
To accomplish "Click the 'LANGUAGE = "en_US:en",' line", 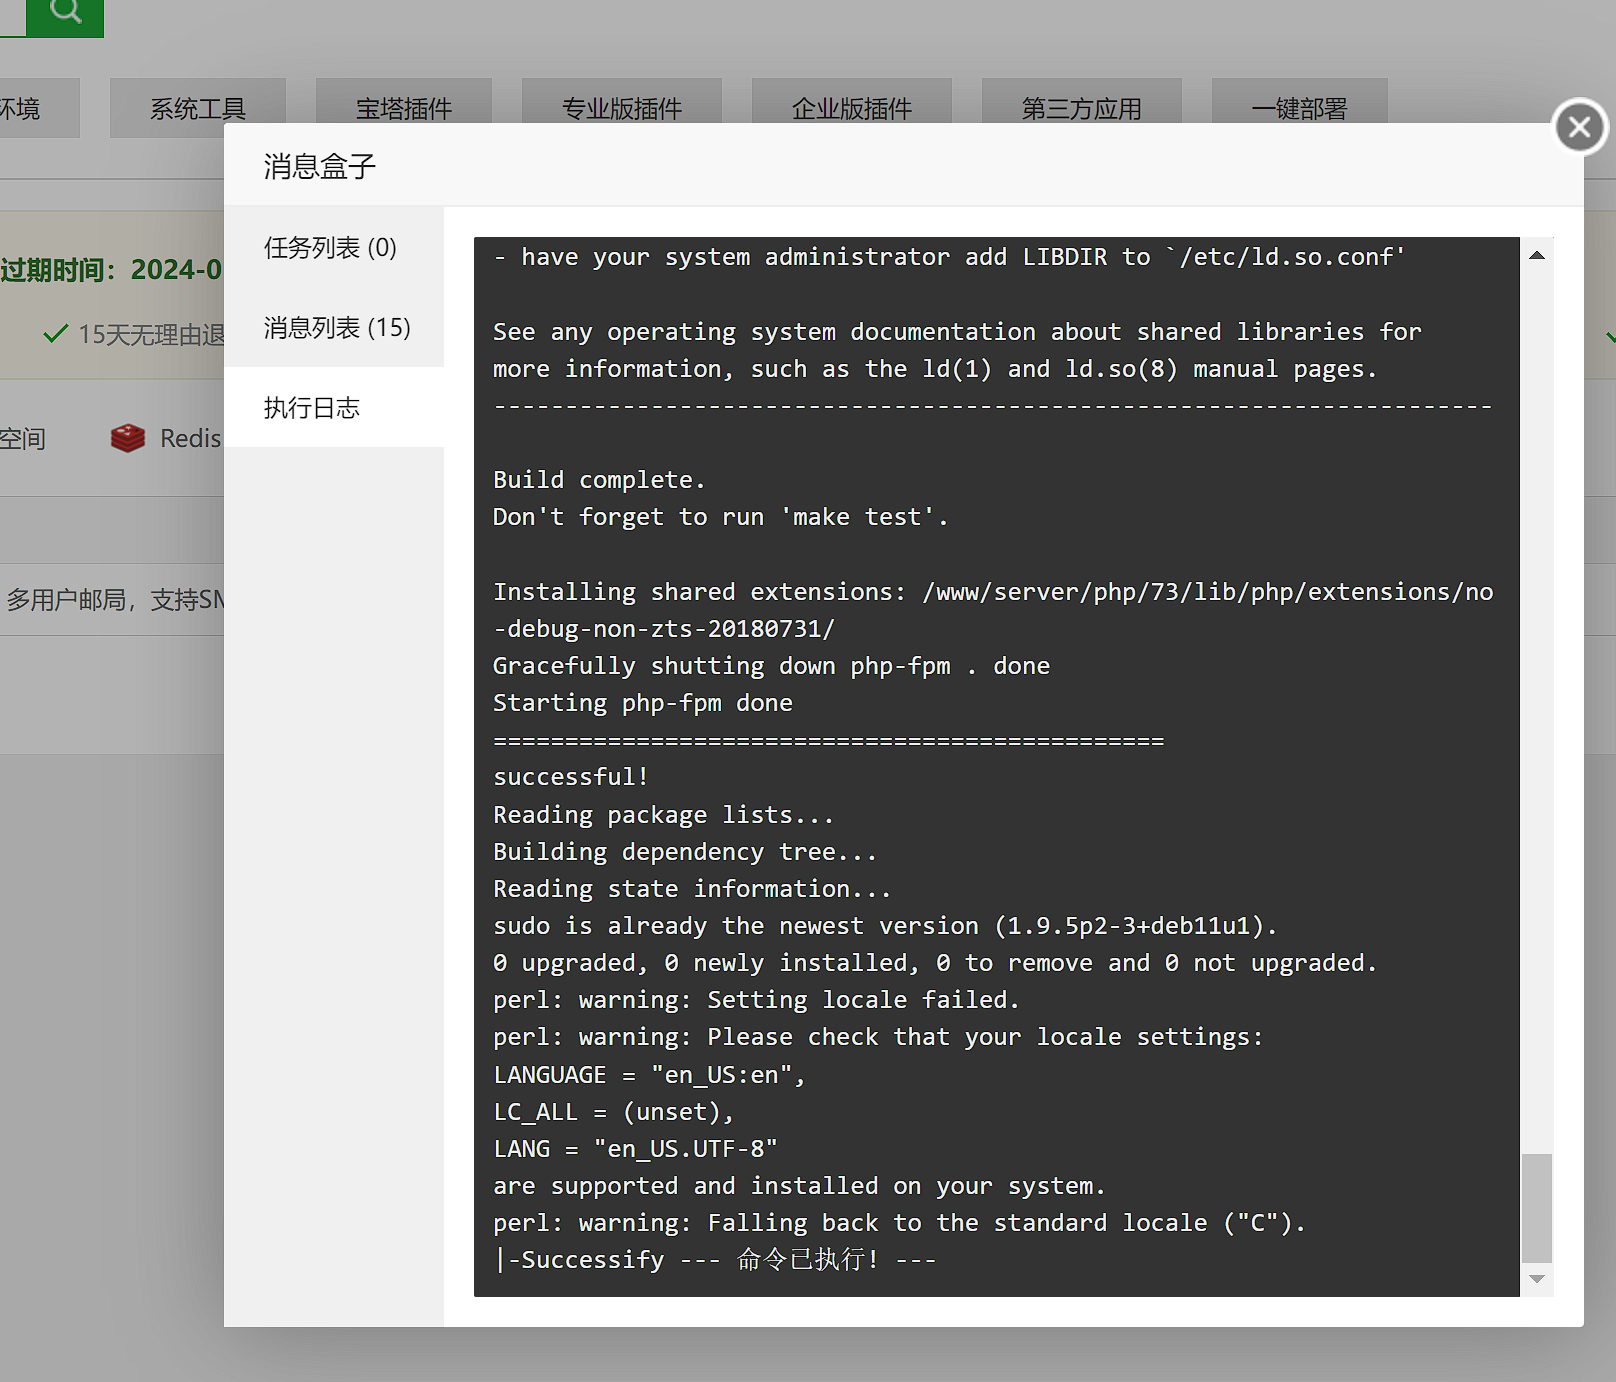I will pos(649,1075).
